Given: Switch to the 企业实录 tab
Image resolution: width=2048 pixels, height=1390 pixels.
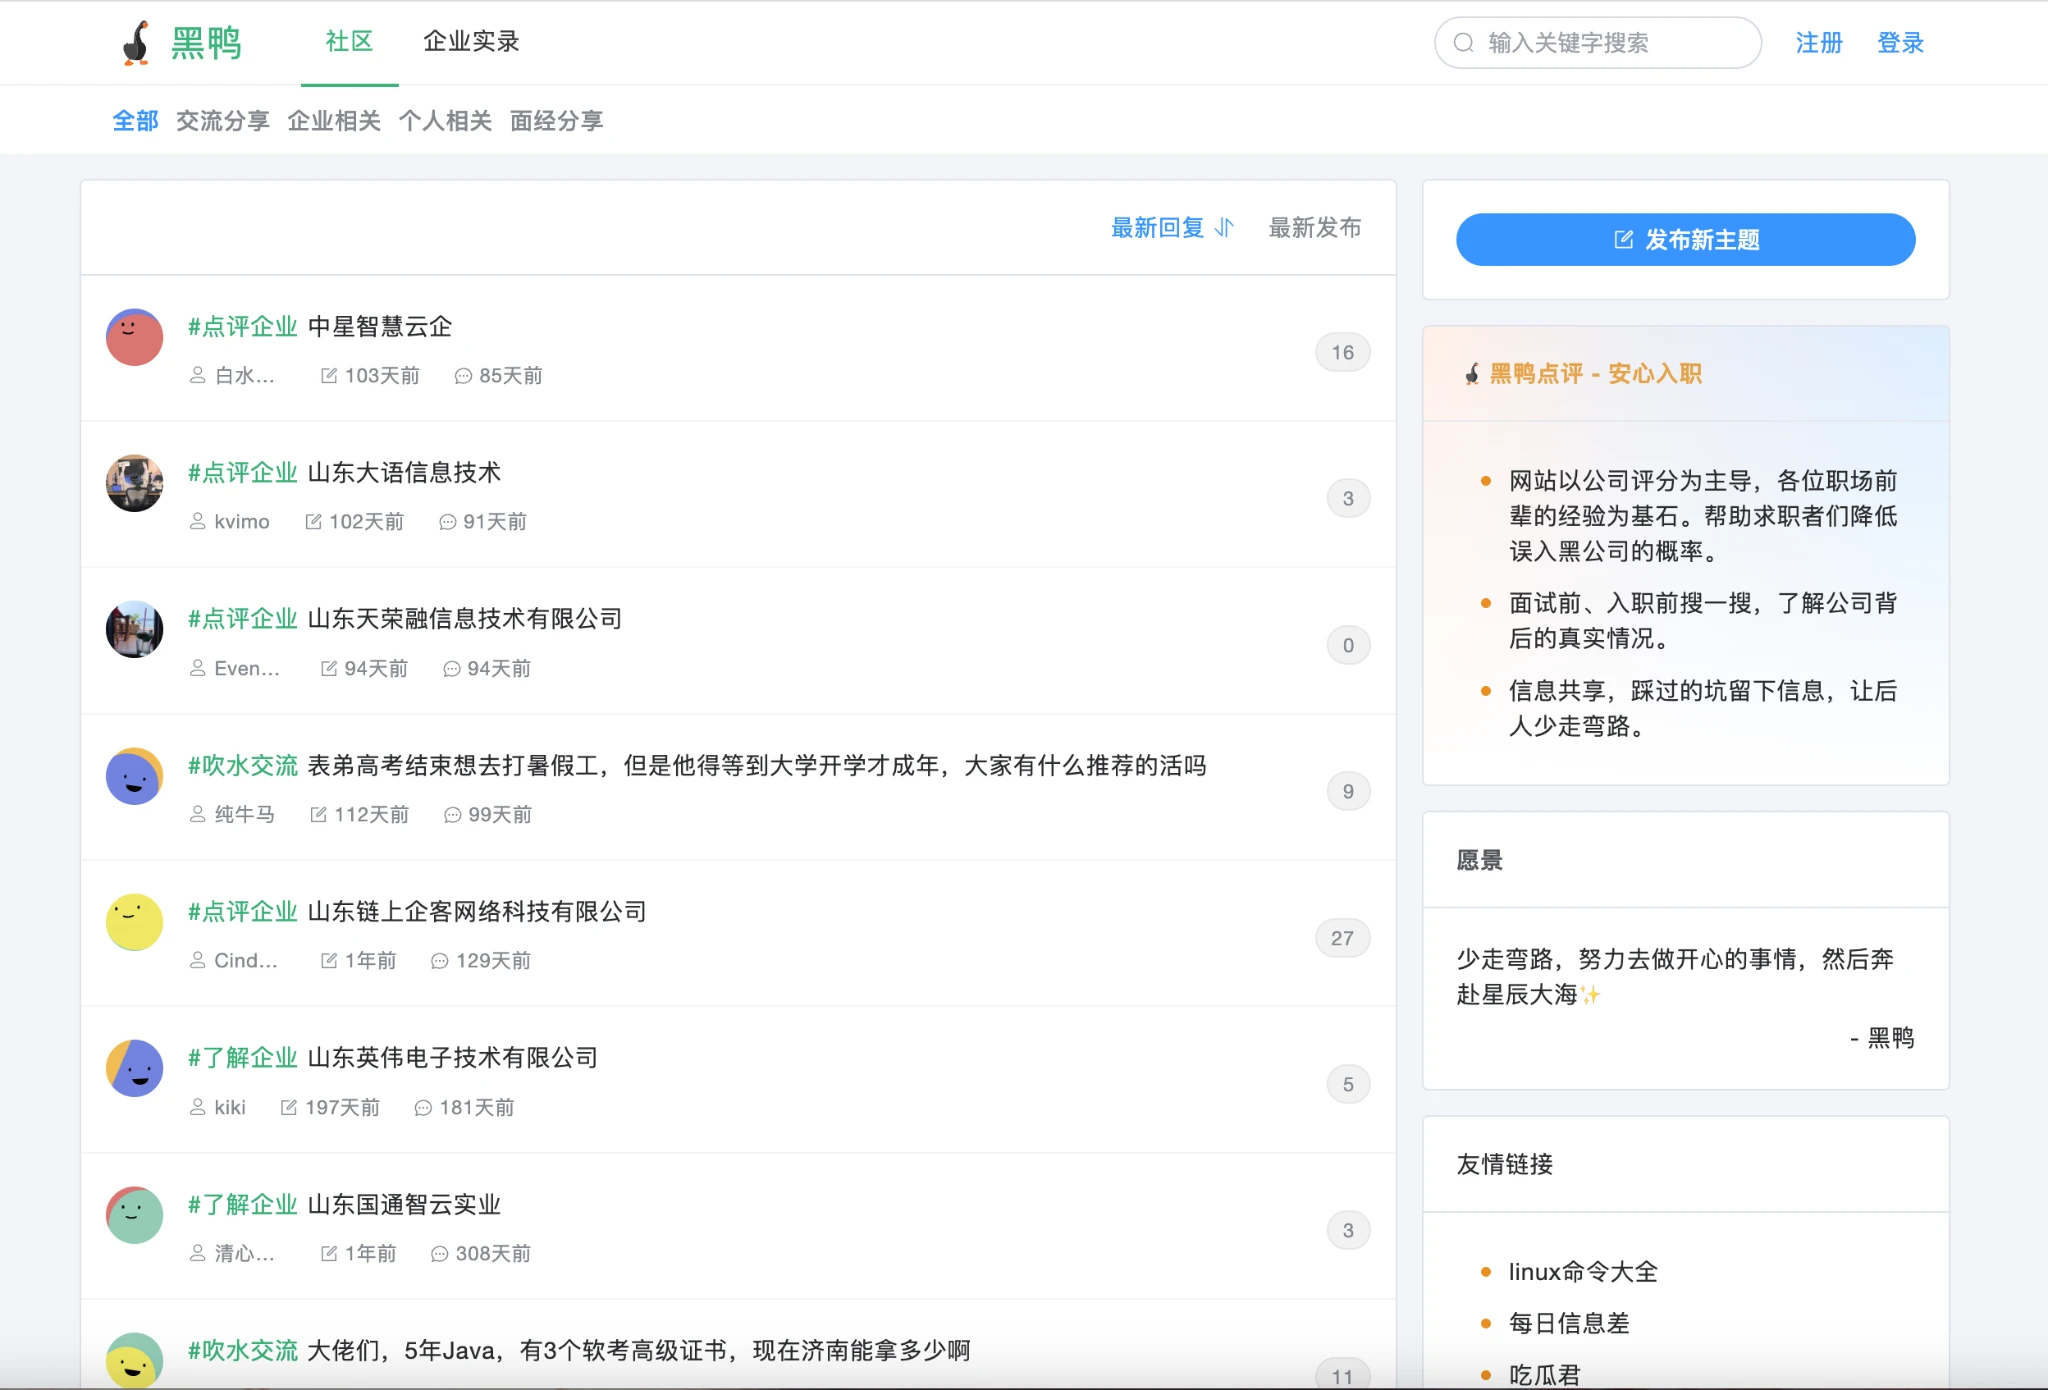Looking at the screenshot, I should pos(471,42).
